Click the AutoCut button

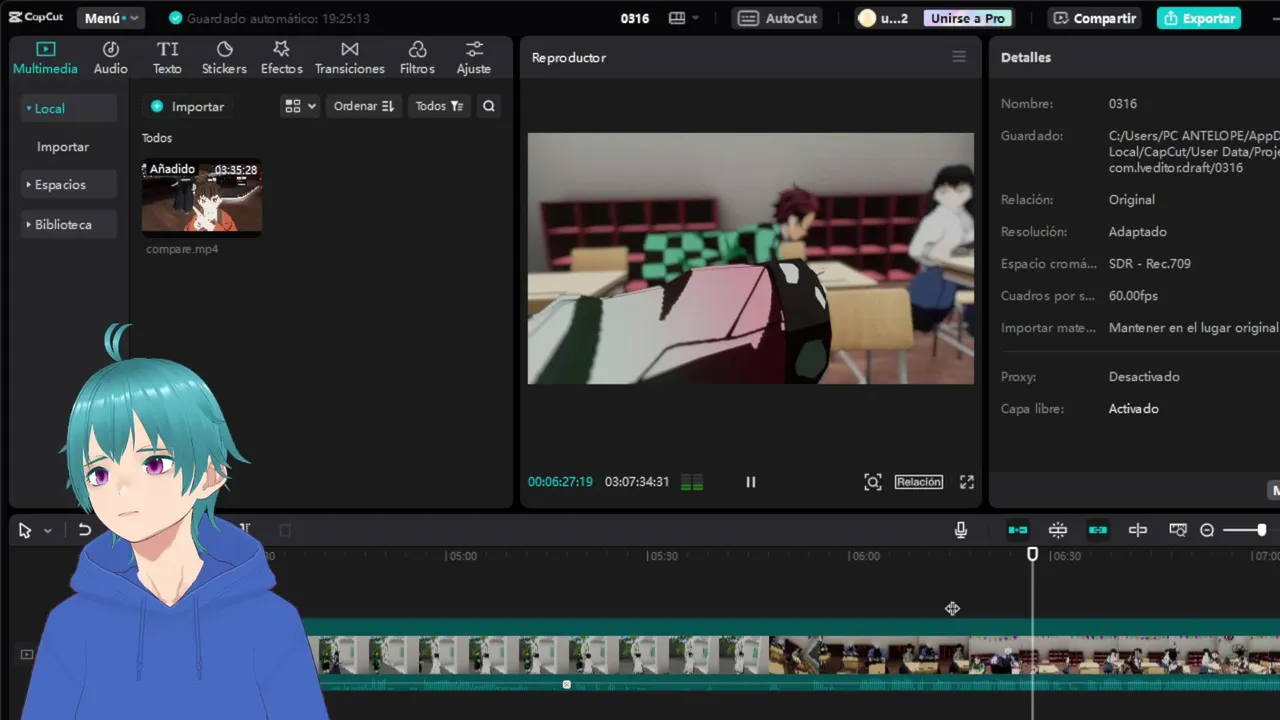point(779,18)
